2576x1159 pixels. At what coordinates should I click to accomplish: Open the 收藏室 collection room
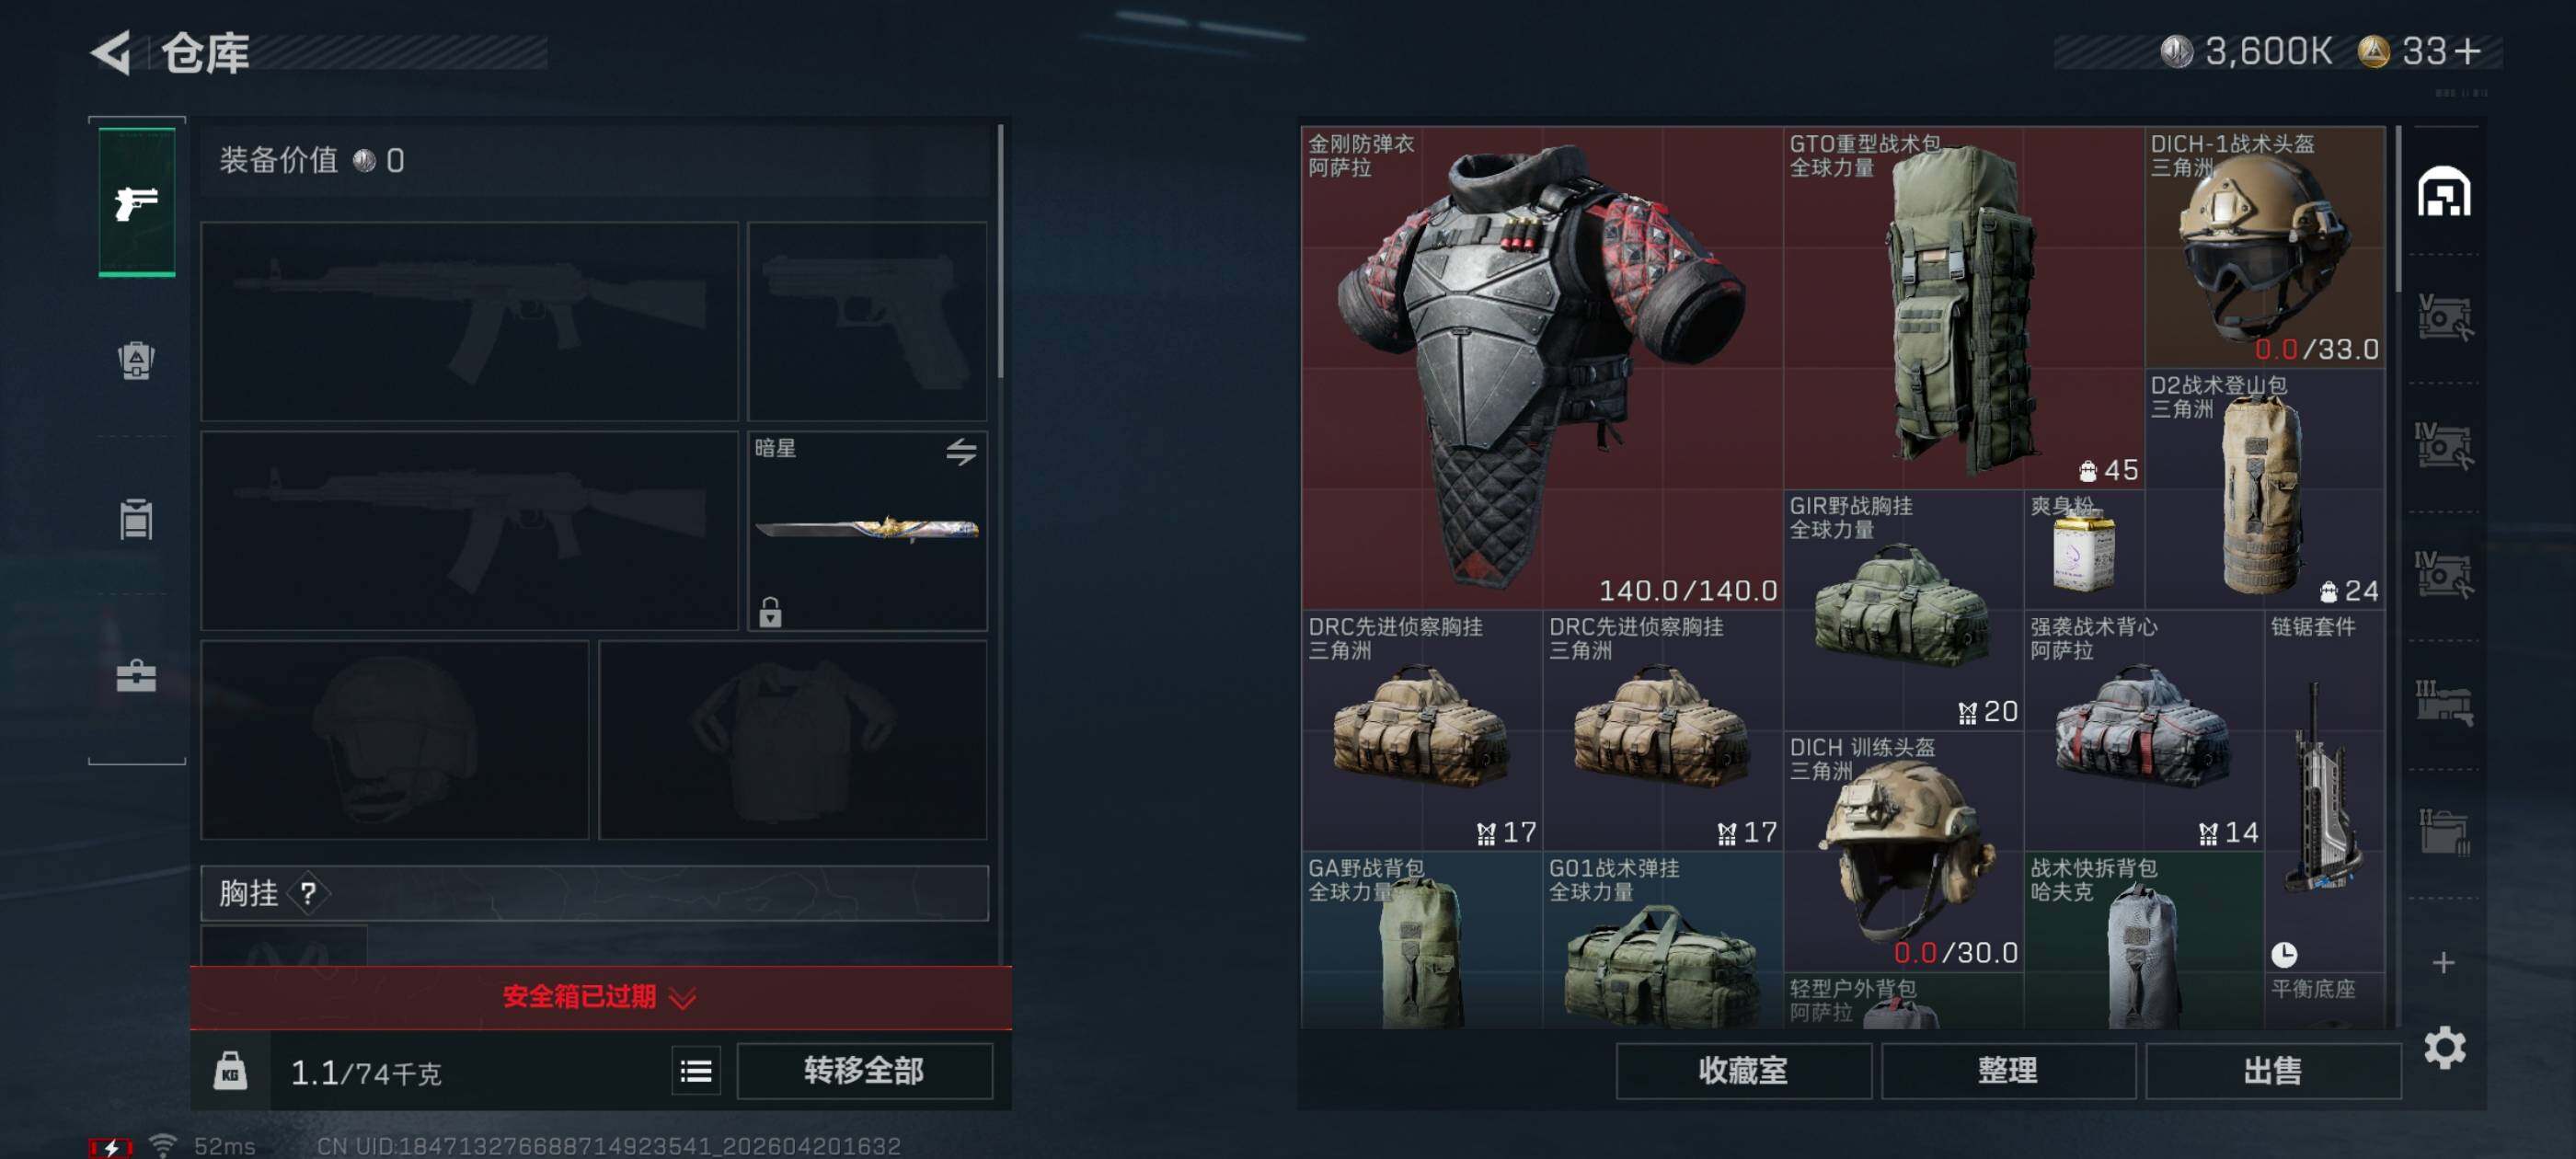click(x=1743, y=1071)
